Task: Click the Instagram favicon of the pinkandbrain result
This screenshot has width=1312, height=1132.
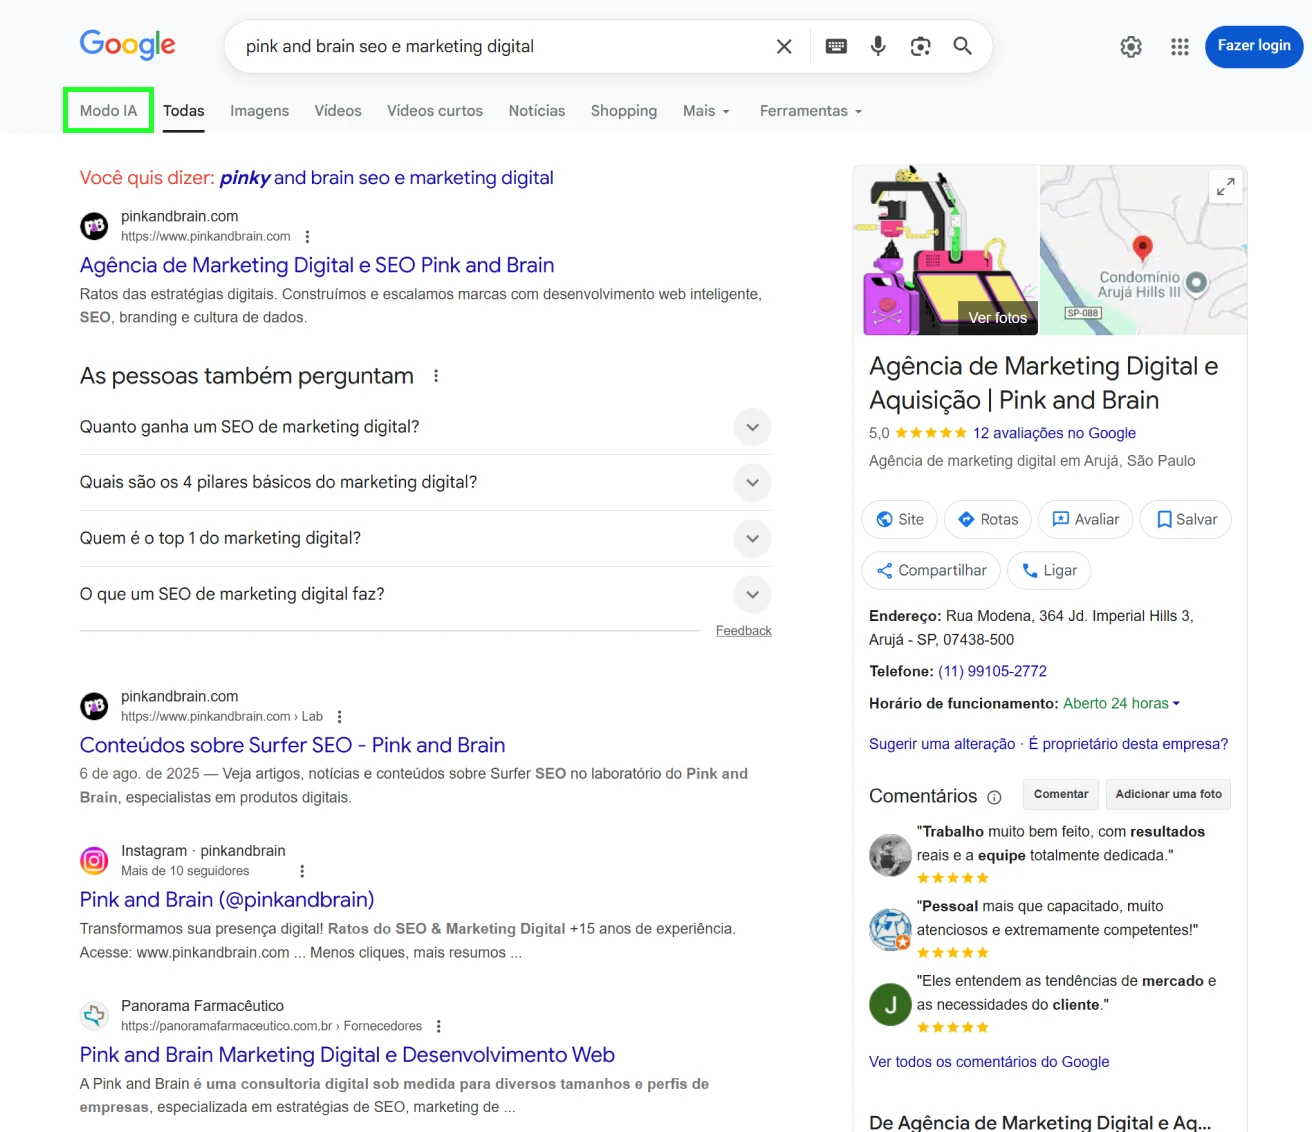Action: [94, 860]
